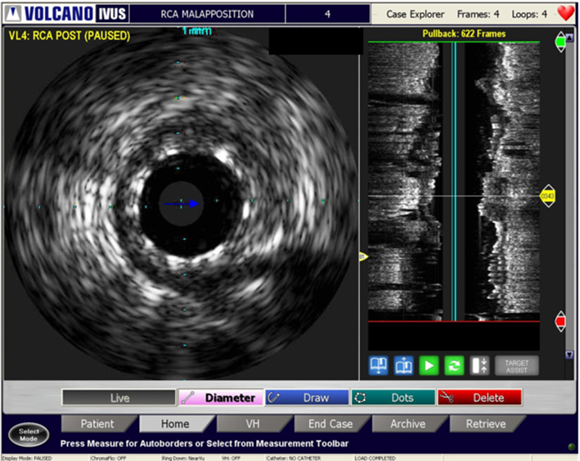Click the red end marker diamond
This screenshot has width=580, height=461.
click(x=560, y=321)
